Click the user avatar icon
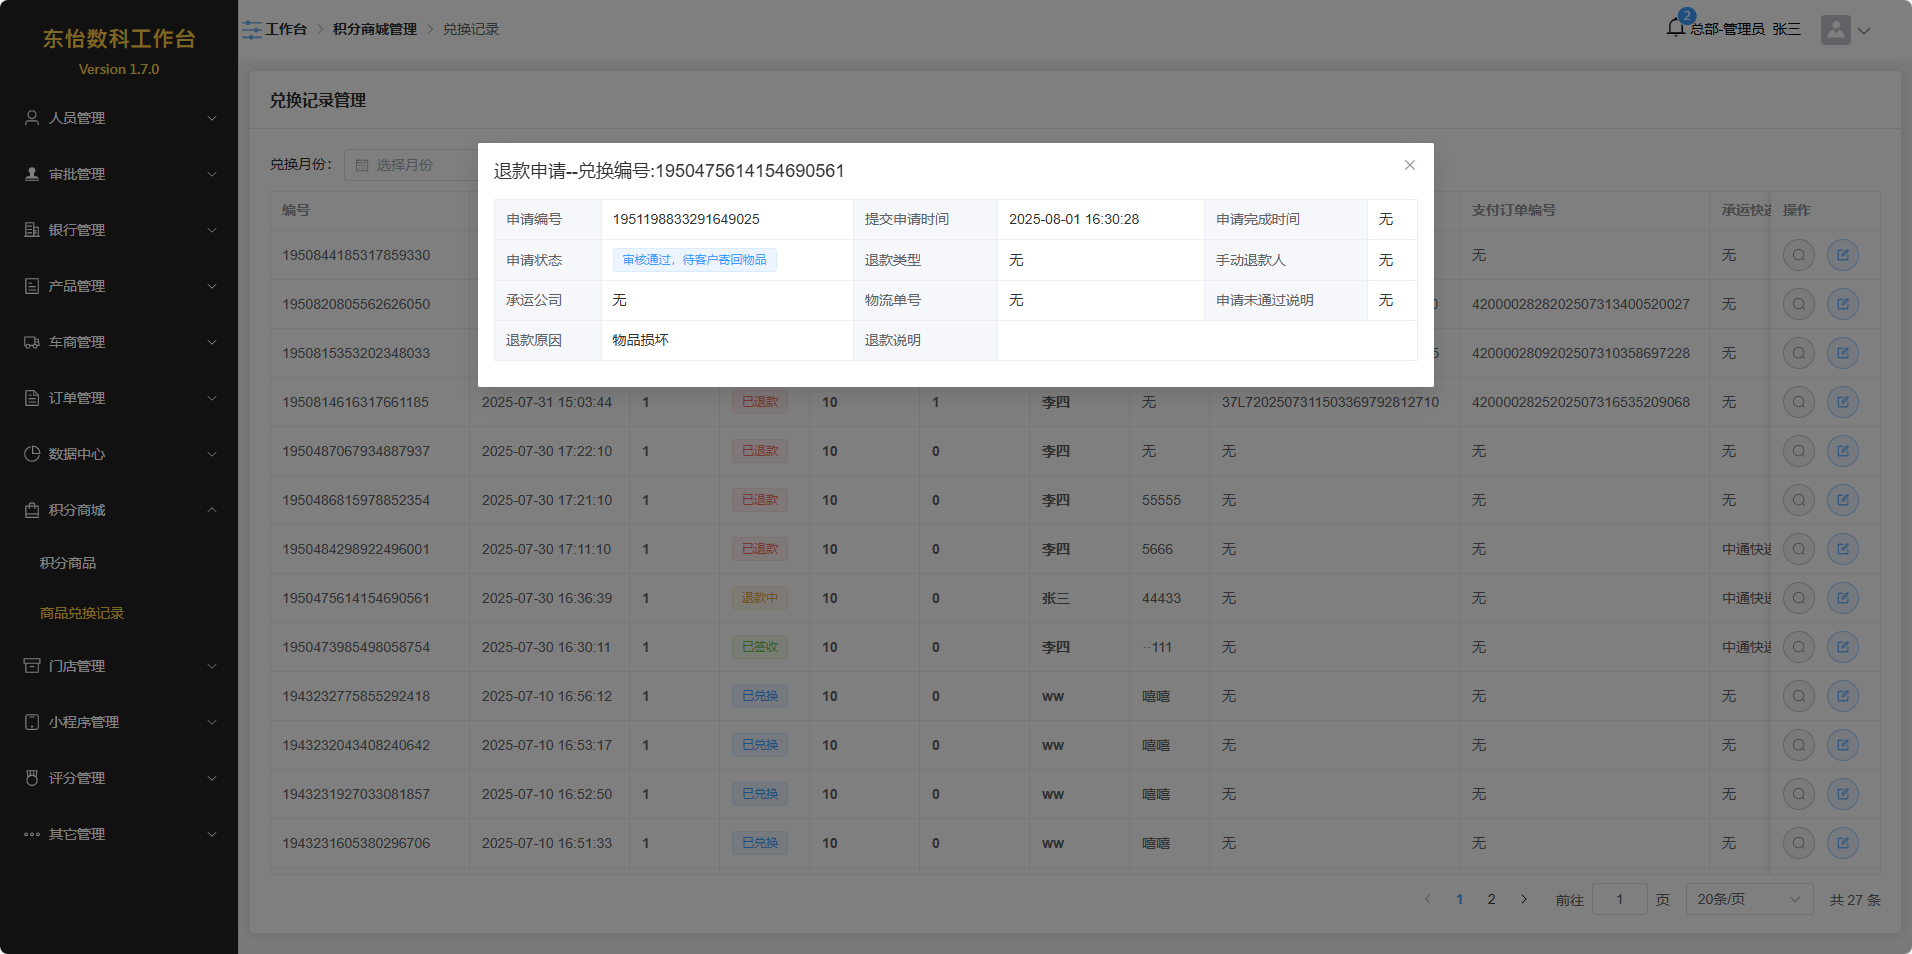This screenshot has width=1912, height=954. pos(1835,30)
